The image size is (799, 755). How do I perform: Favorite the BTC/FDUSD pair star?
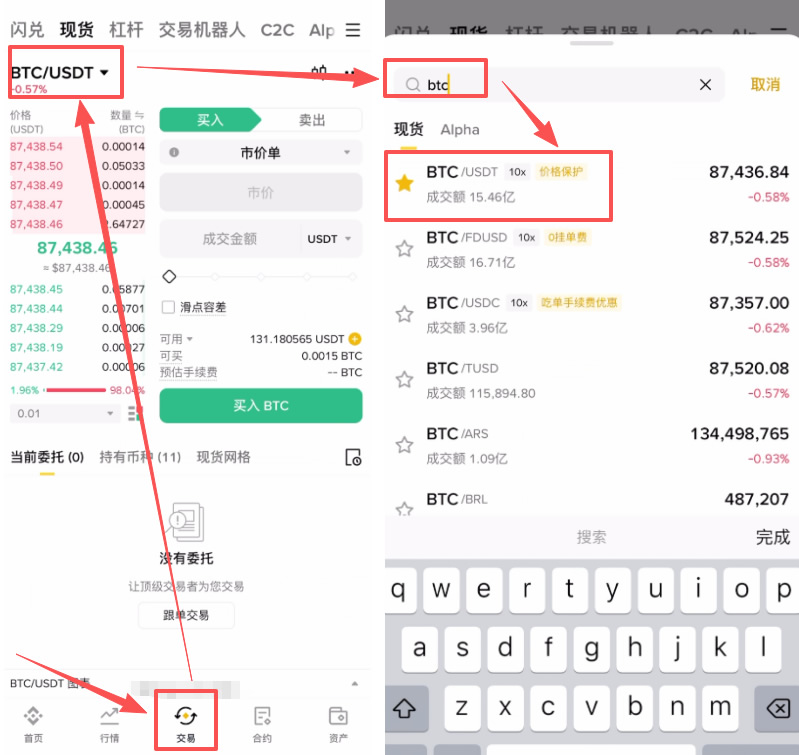click(404, 249)
